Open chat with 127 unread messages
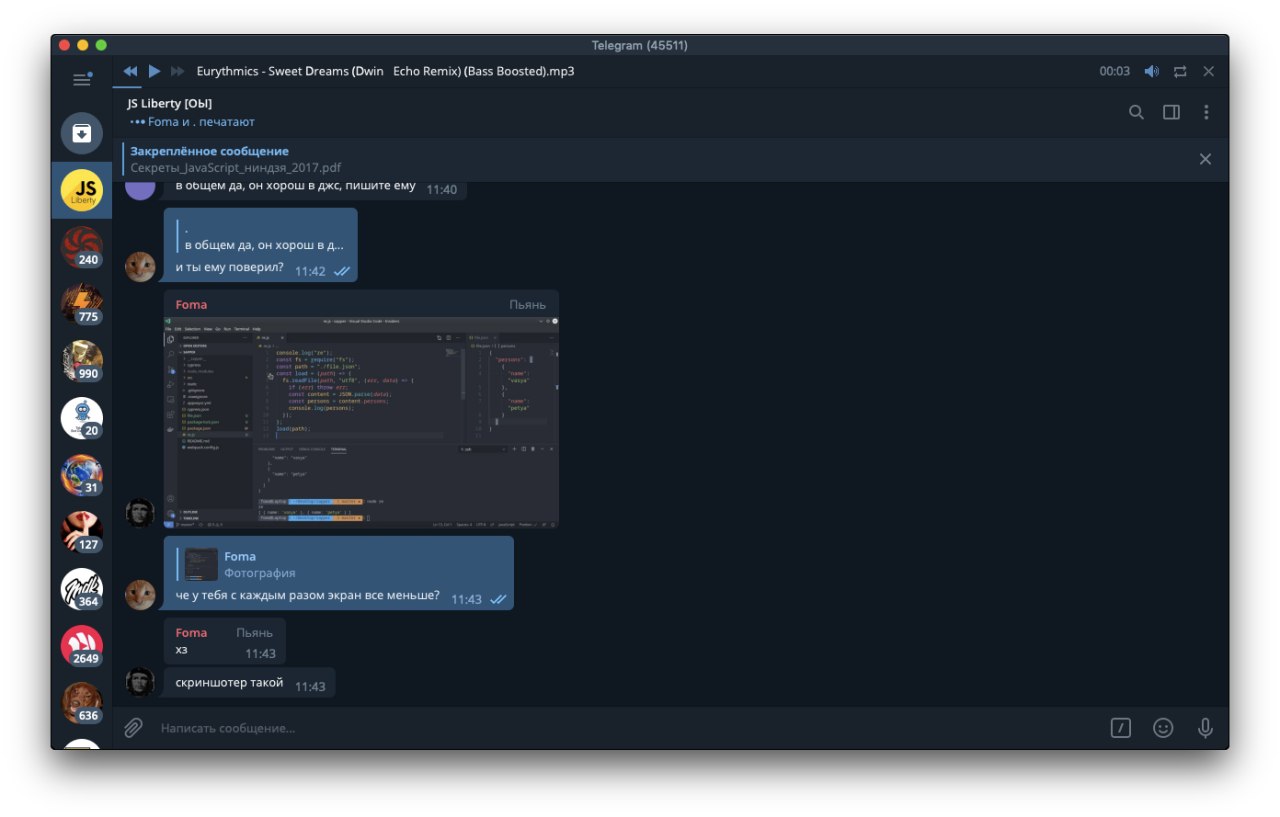Viewport: 1280px width, 817px height. click(82, 532)
